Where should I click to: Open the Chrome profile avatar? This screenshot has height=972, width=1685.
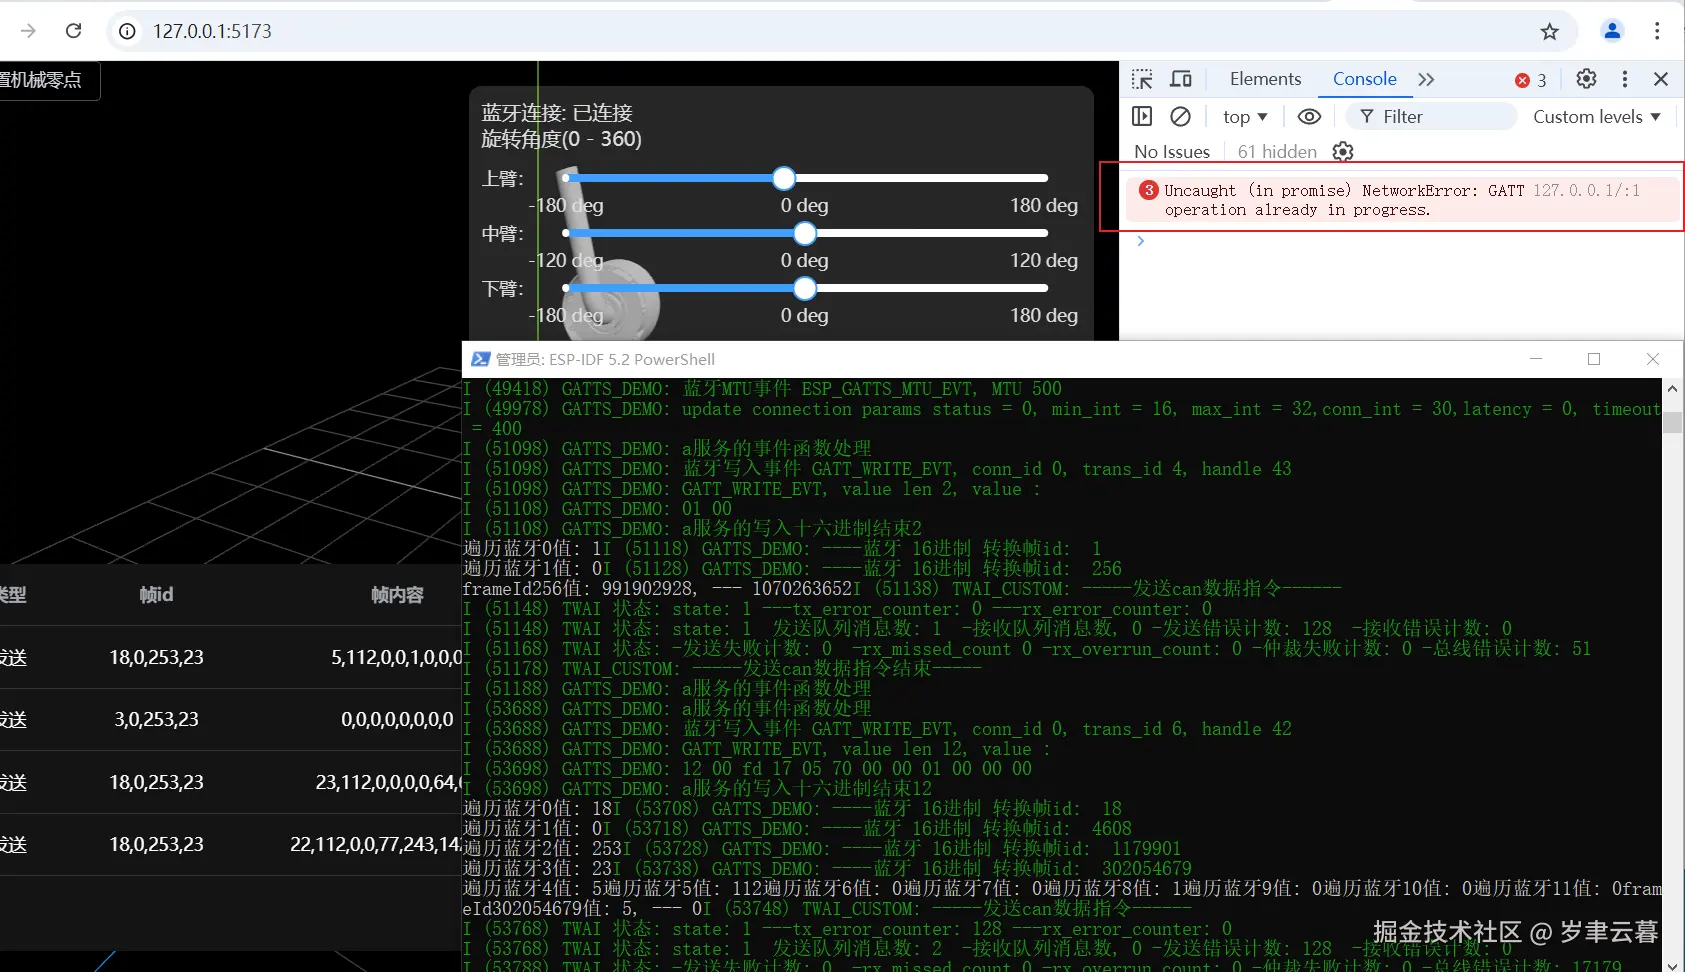point(1612,31)
